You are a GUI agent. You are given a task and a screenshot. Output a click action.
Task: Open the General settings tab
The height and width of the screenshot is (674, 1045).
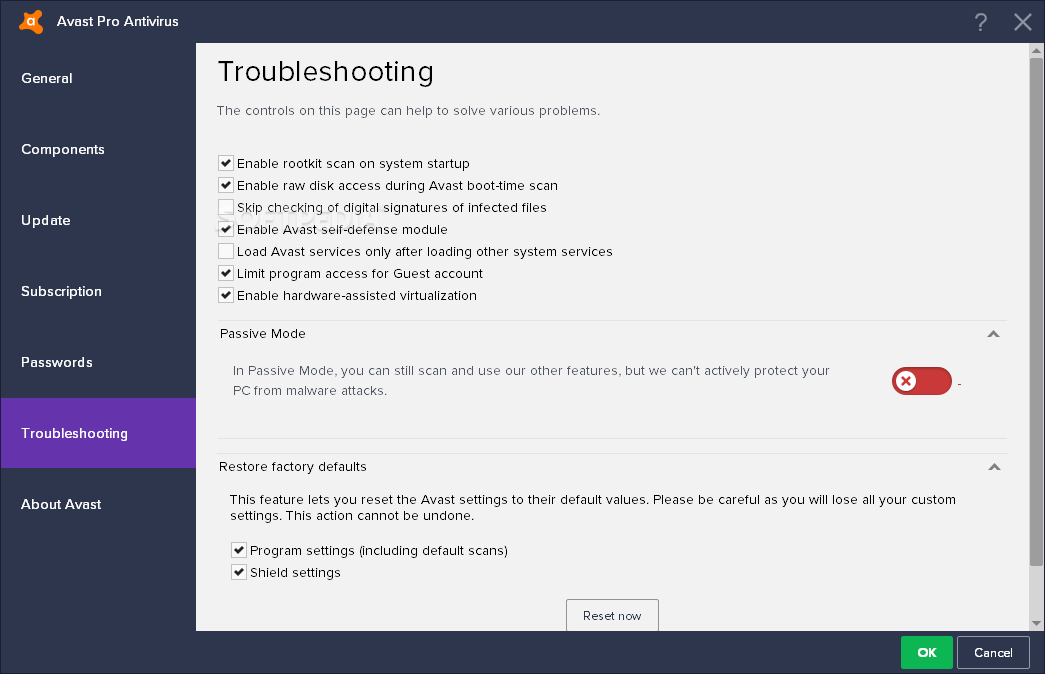[x=99, y=78]
